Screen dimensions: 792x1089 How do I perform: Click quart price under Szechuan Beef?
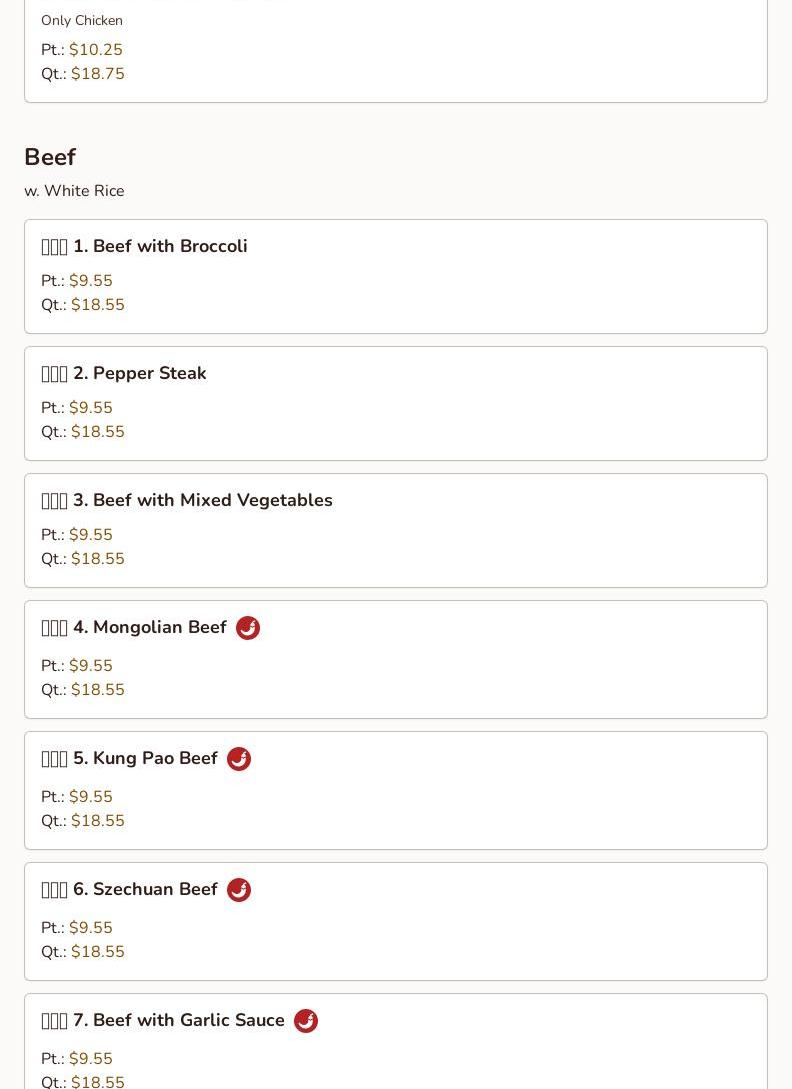[x=97, y=952]
